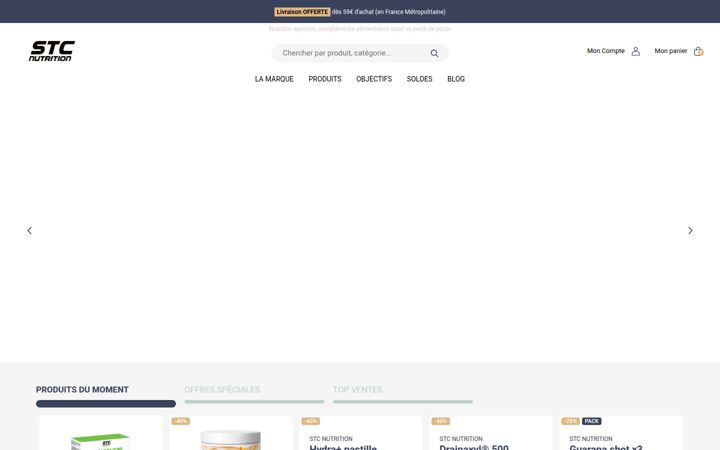Click the STC Nutrition logo

[52, 51]
